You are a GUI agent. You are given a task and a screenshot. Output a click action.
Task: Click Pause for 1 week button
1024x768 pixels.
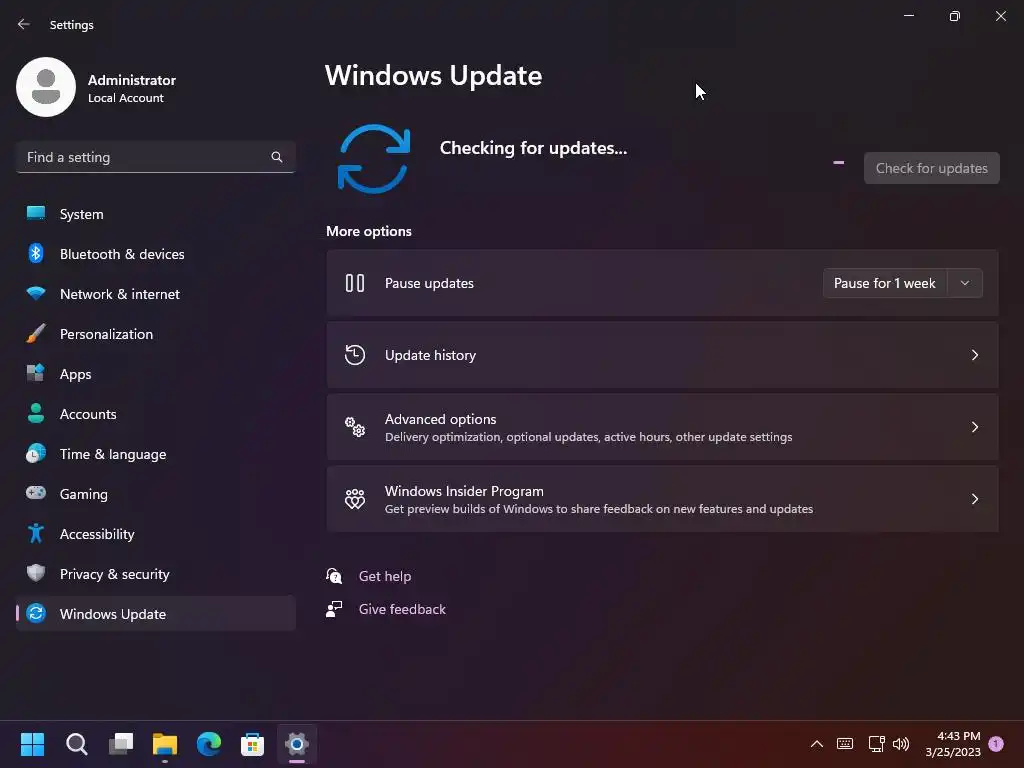pos(885,283)
